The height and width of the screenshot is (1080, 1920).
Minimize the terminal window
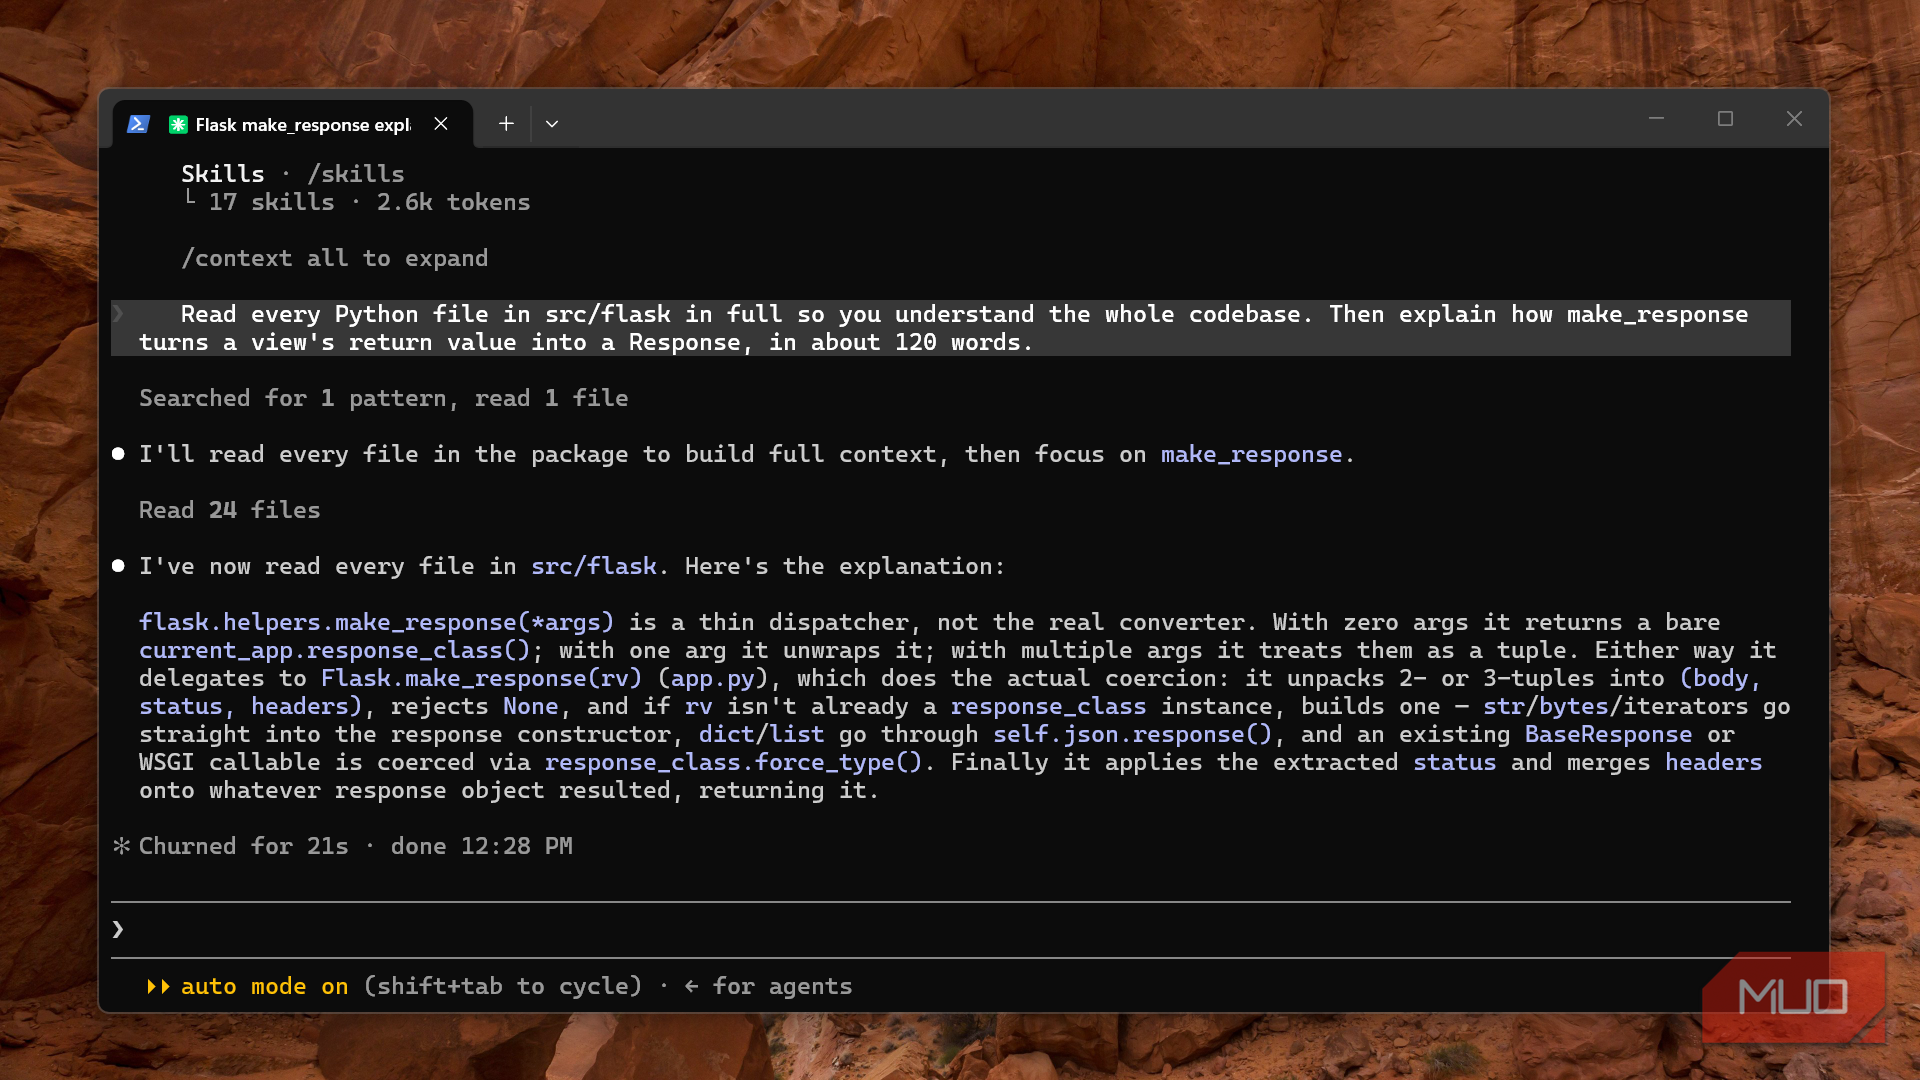click(1656, 119)
